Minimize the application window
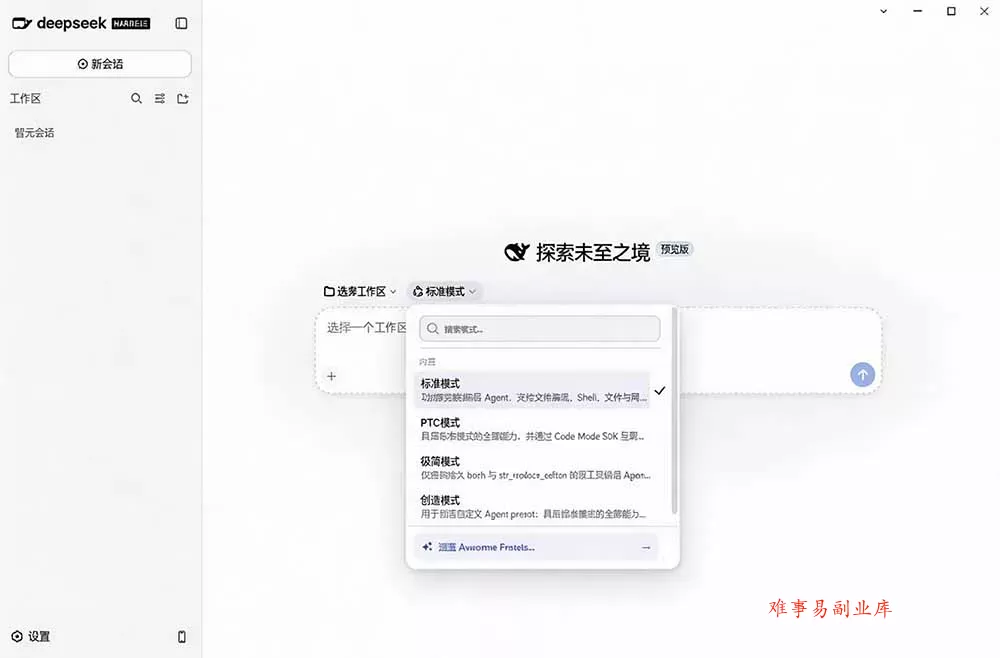This screenshot has width=1000, height=658. [917, 11]
